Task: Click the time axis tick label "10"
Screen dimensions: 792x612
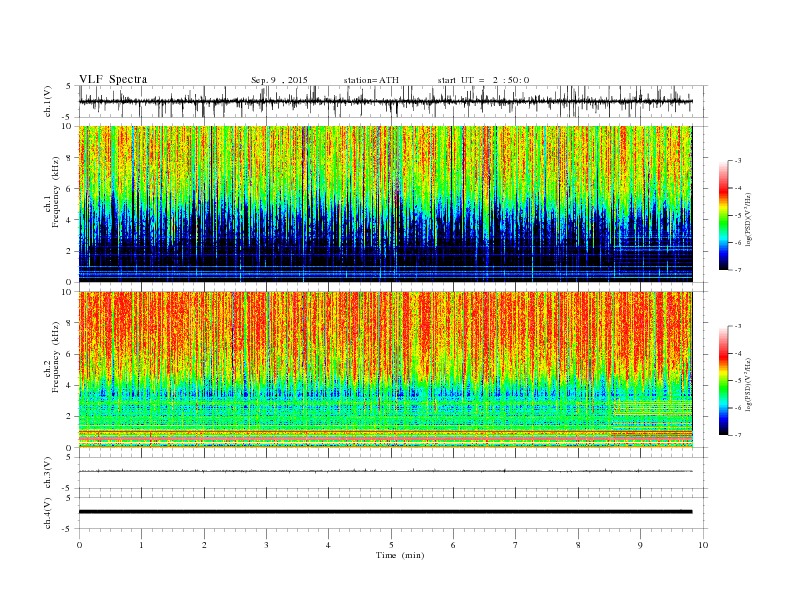Action: point(703,545)
